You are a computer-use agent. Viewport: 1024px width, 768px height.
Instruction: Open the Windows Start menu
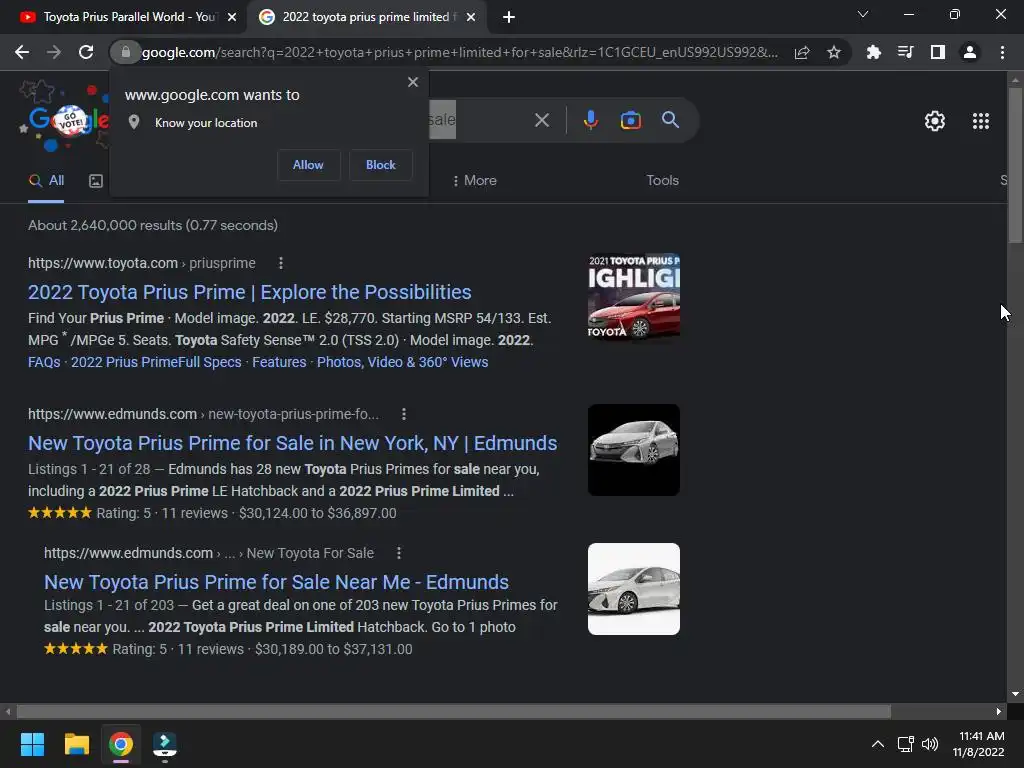32,744
